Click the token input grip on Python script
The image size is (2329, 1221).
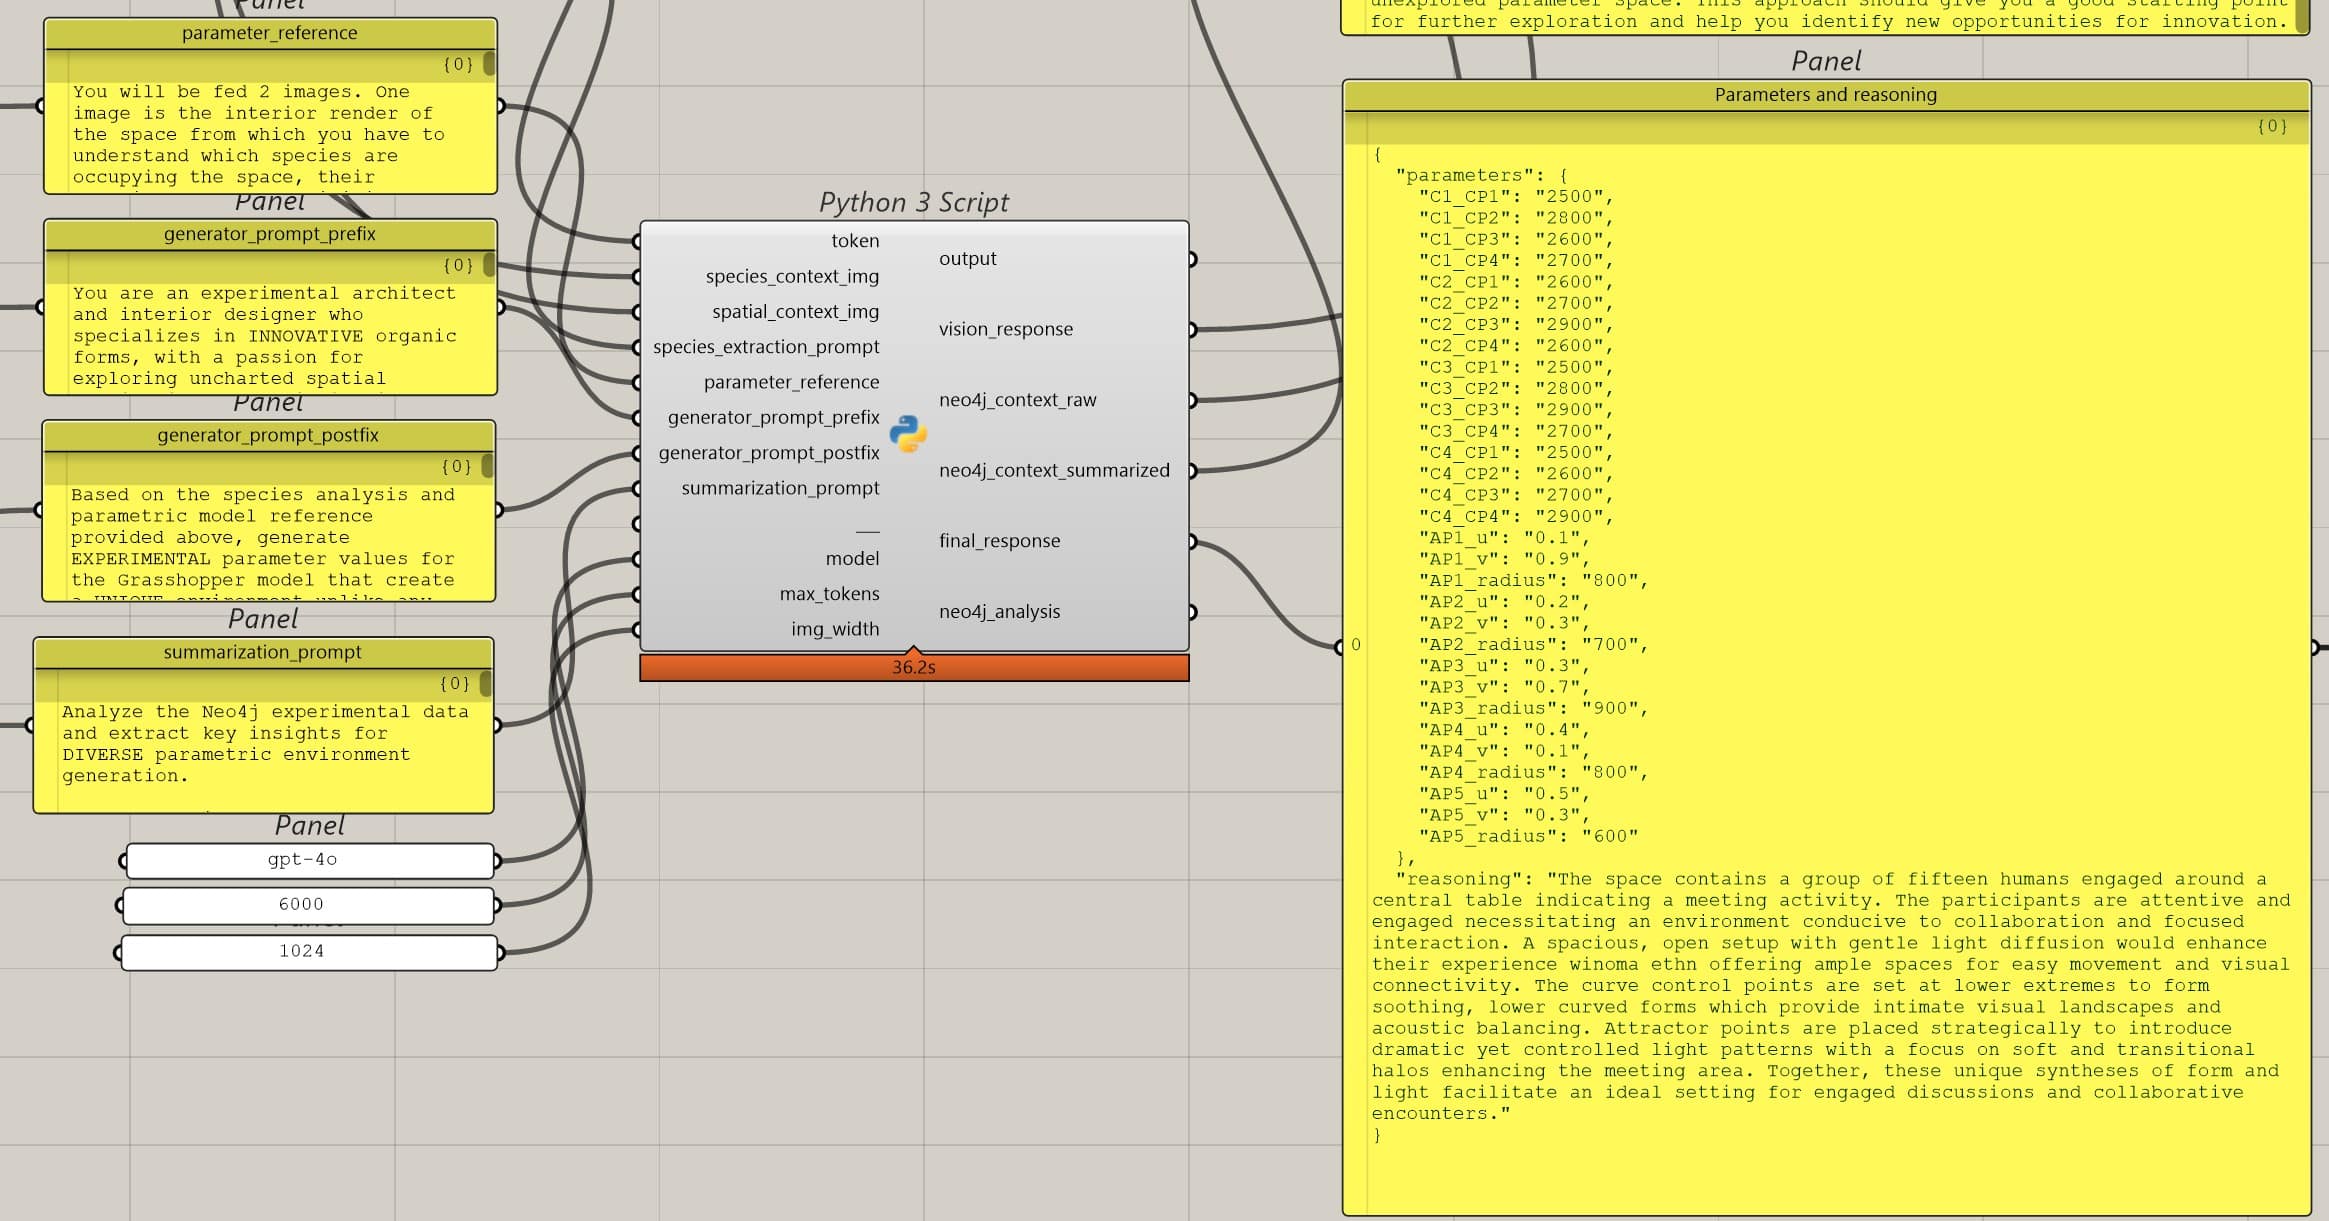click(x=638, y=241)
